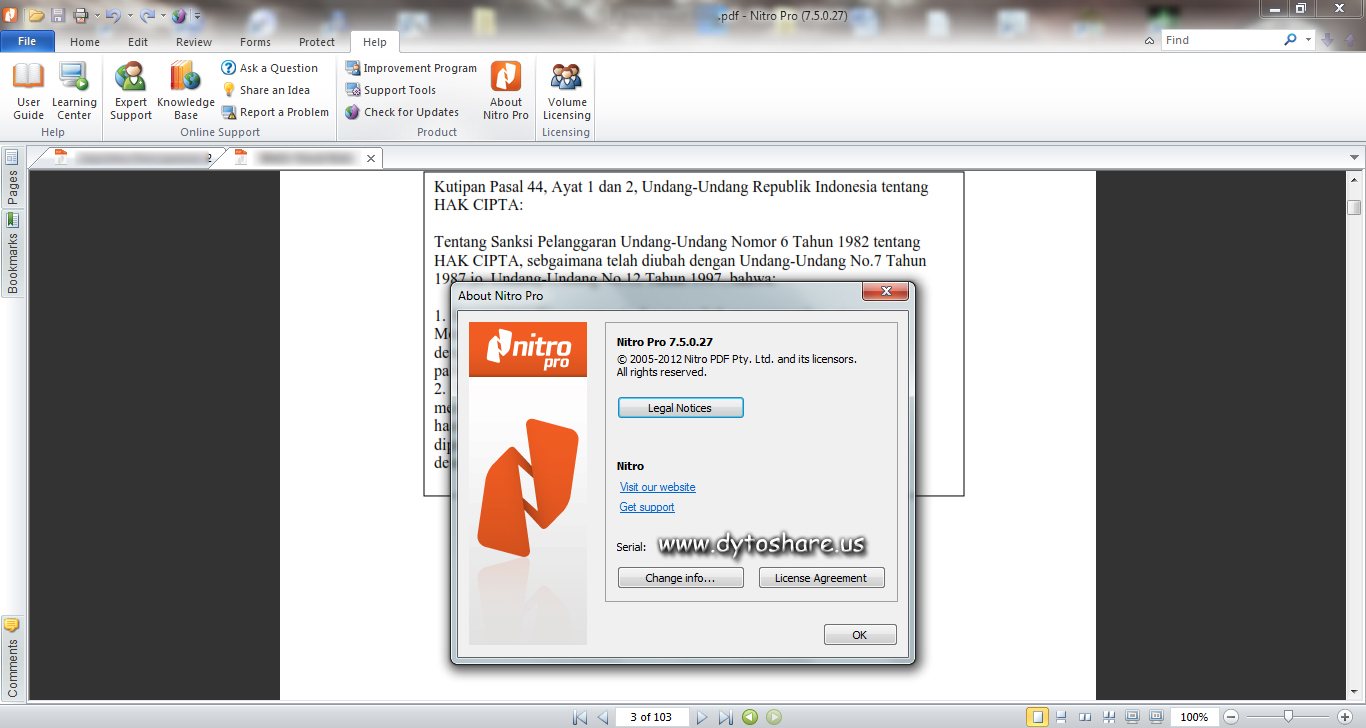
Task: Click the About Nitro Pro ribbon button
Action: [506, 91]
